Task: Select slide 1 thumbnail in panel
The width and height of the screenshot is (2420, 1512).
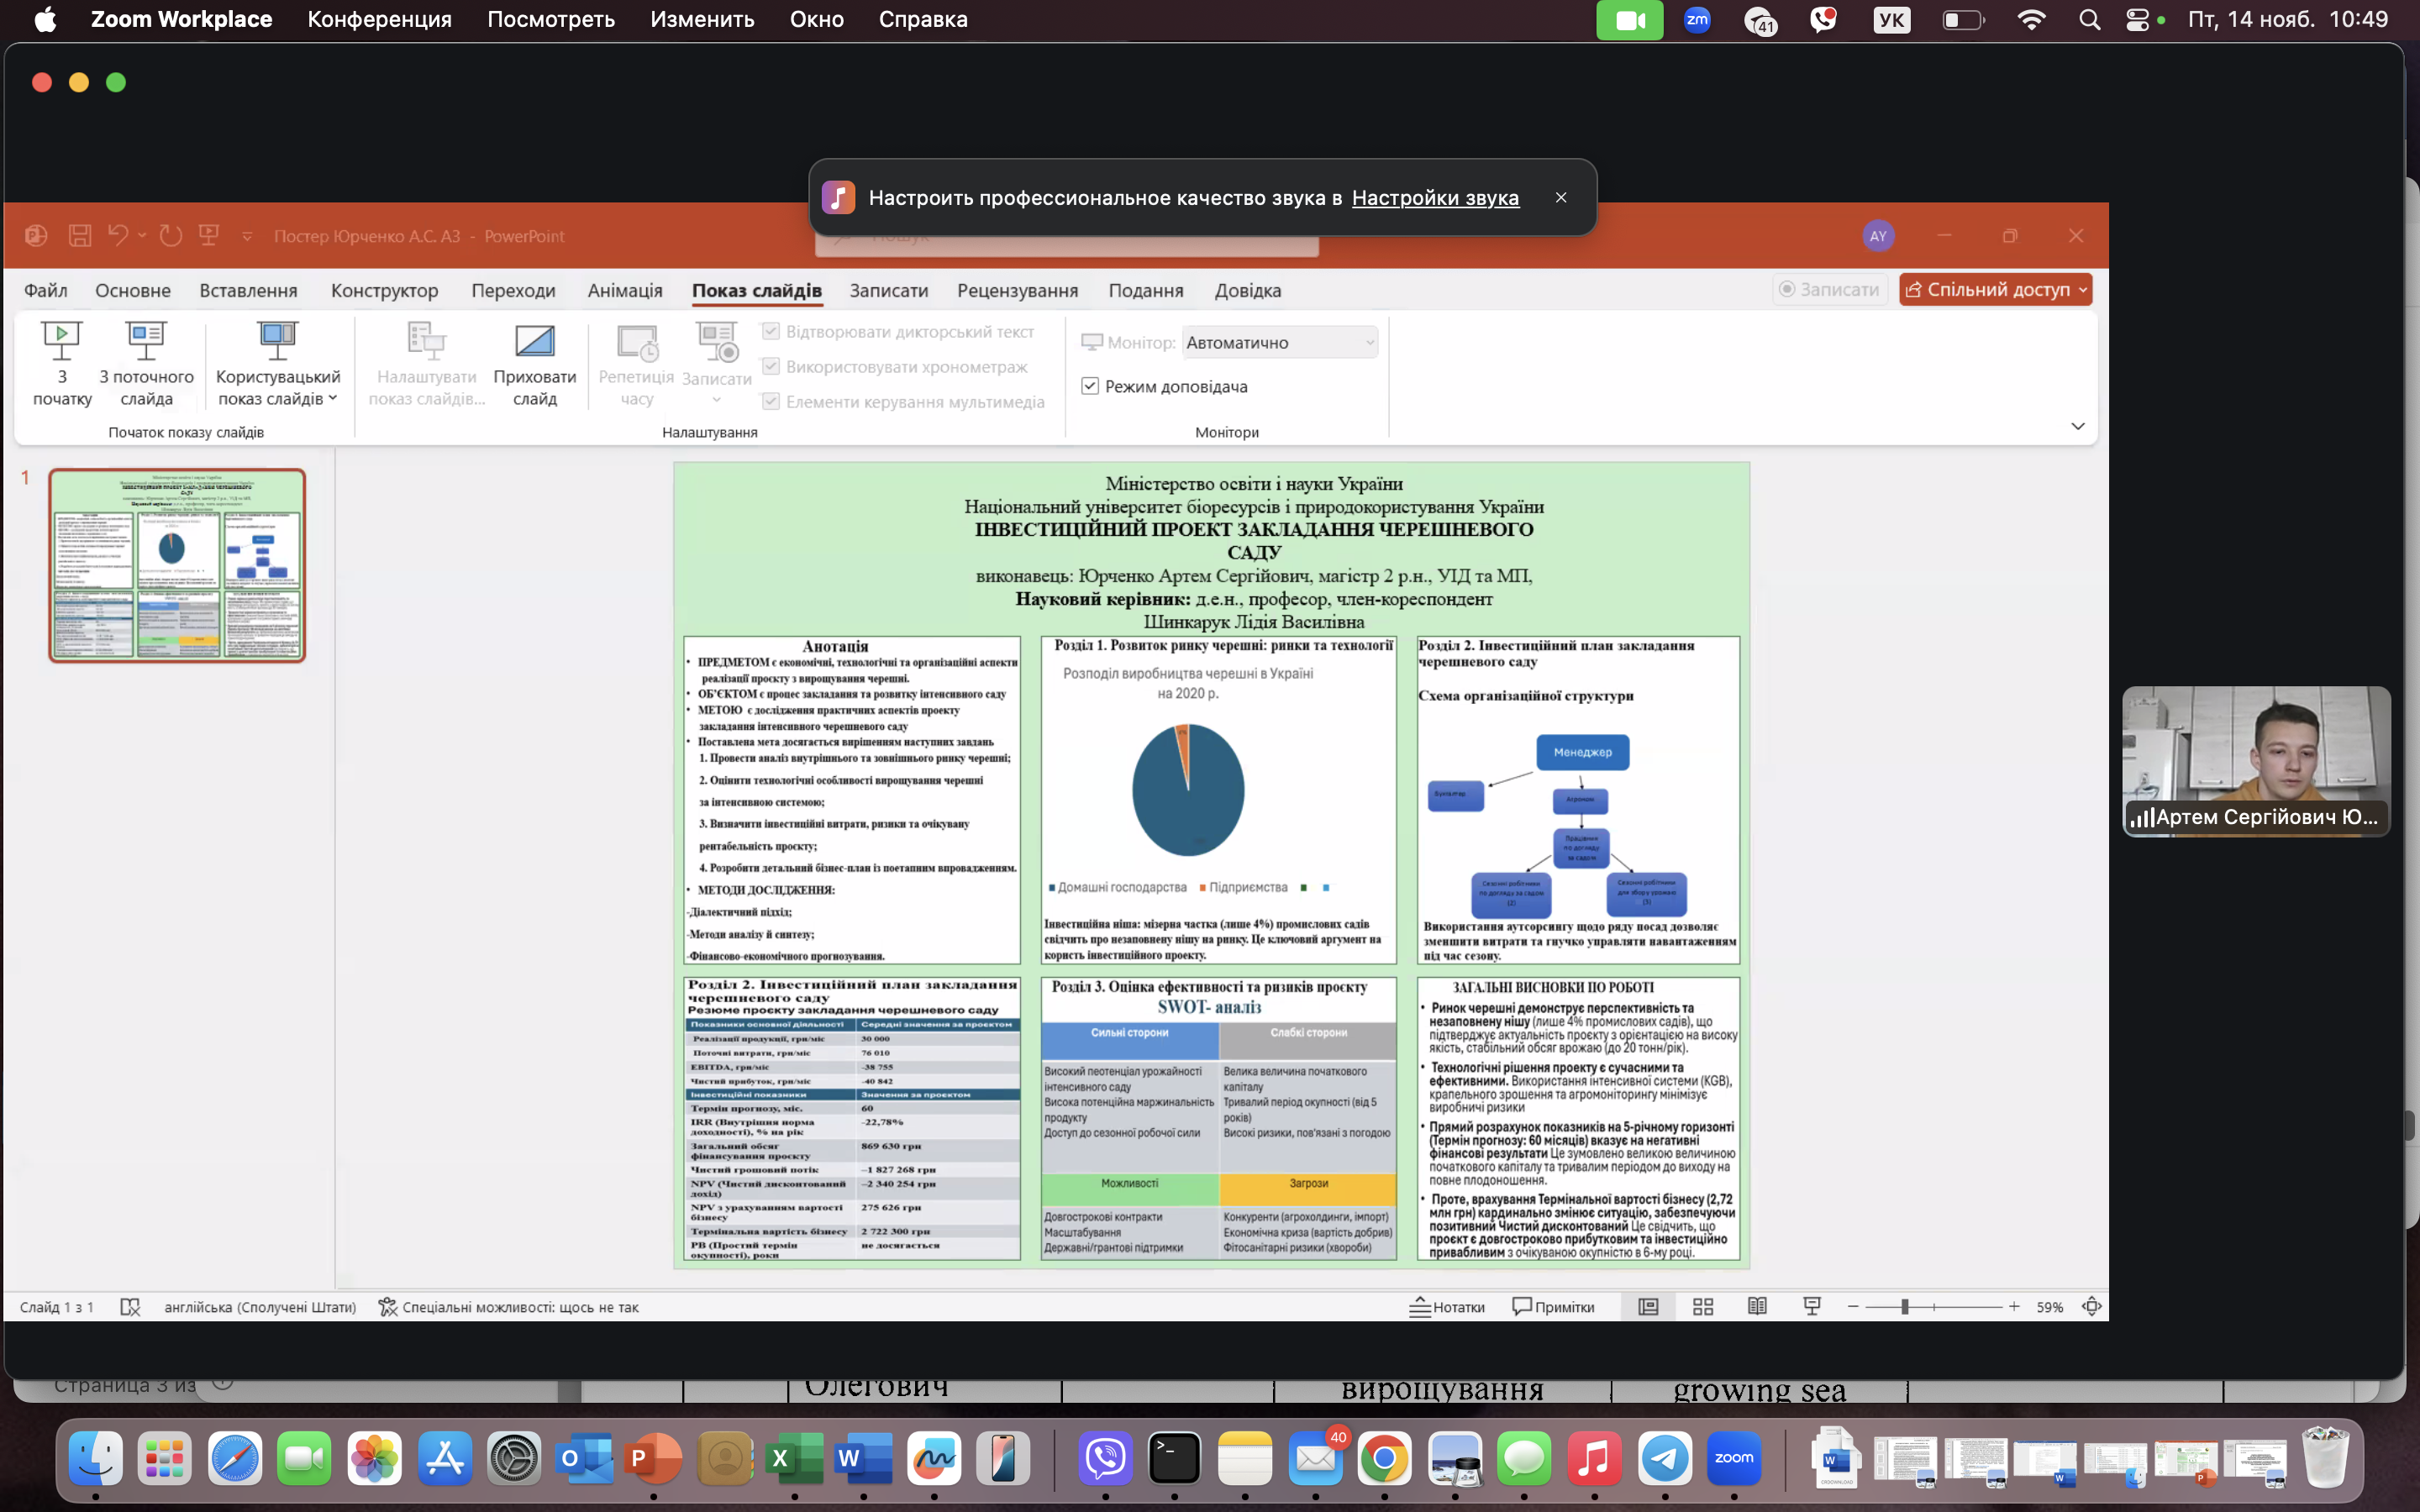Action: [177, 565]
